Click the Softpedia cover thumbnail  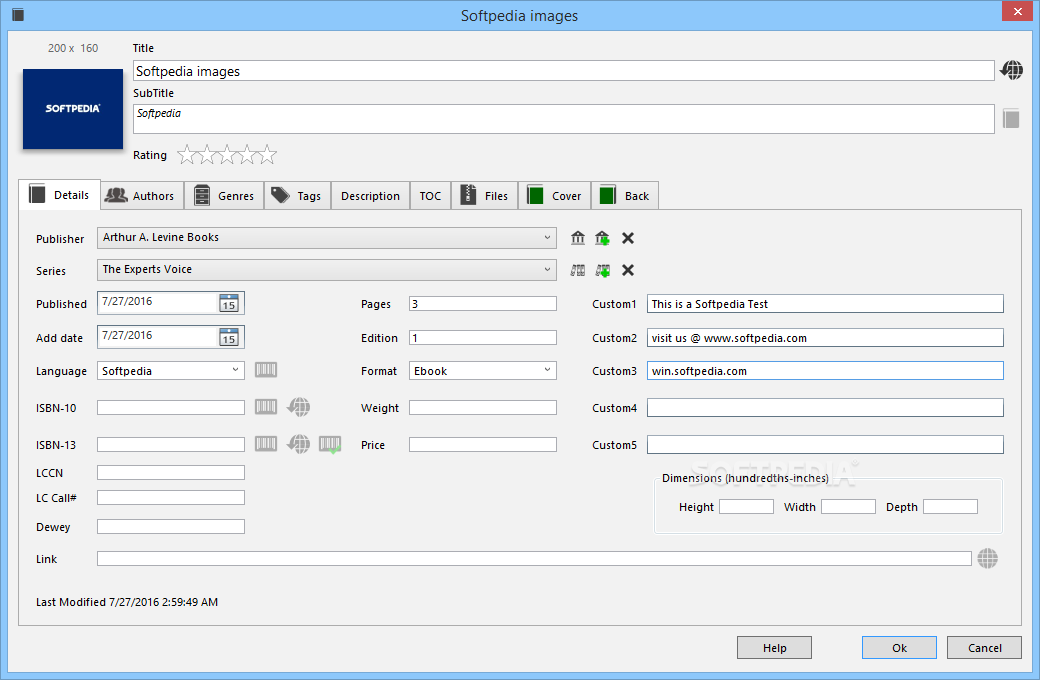[x=73, y=109]
